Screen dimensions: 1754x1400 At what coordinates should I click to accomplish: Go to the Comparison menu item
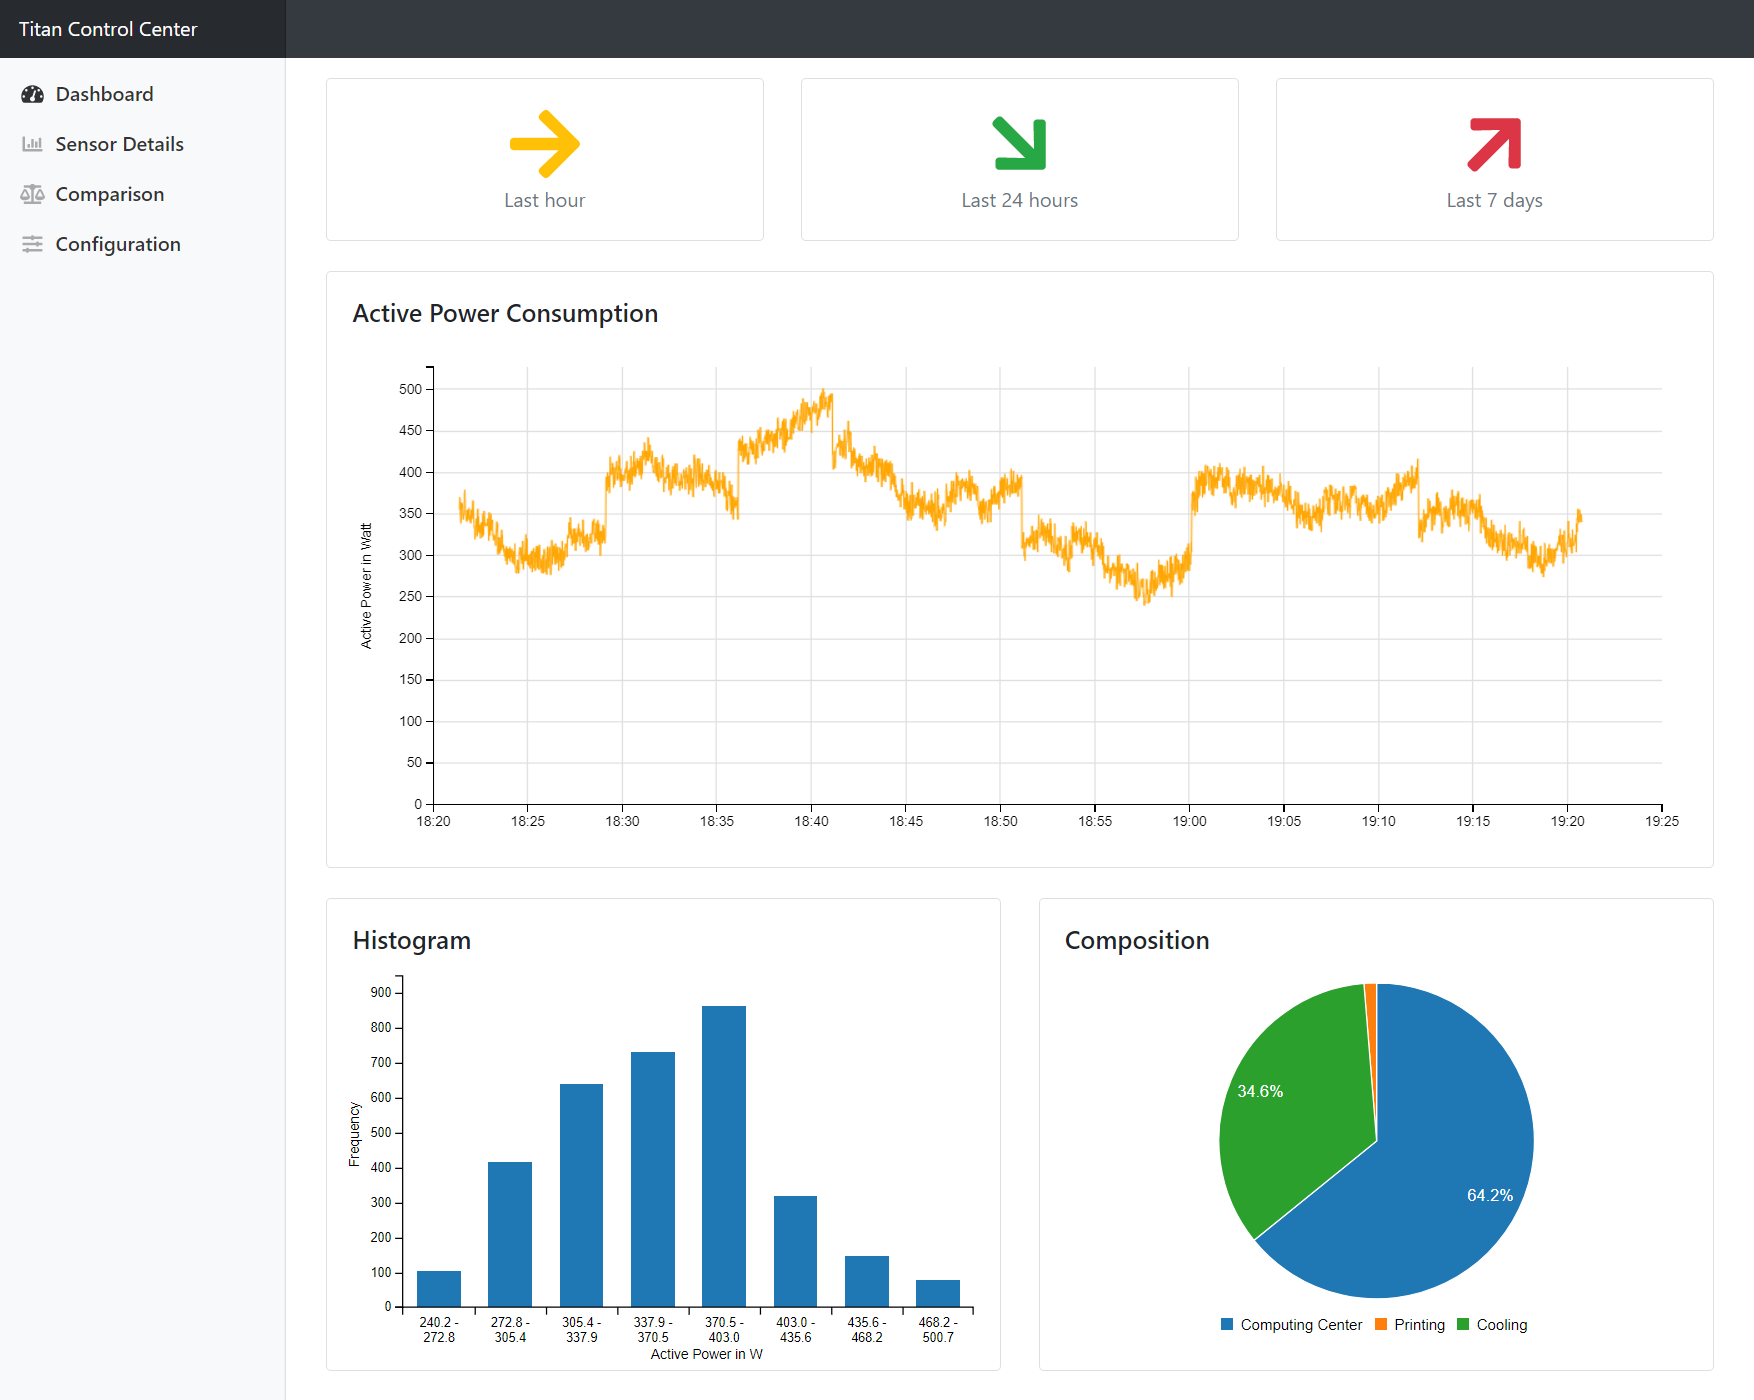(109, 194)
